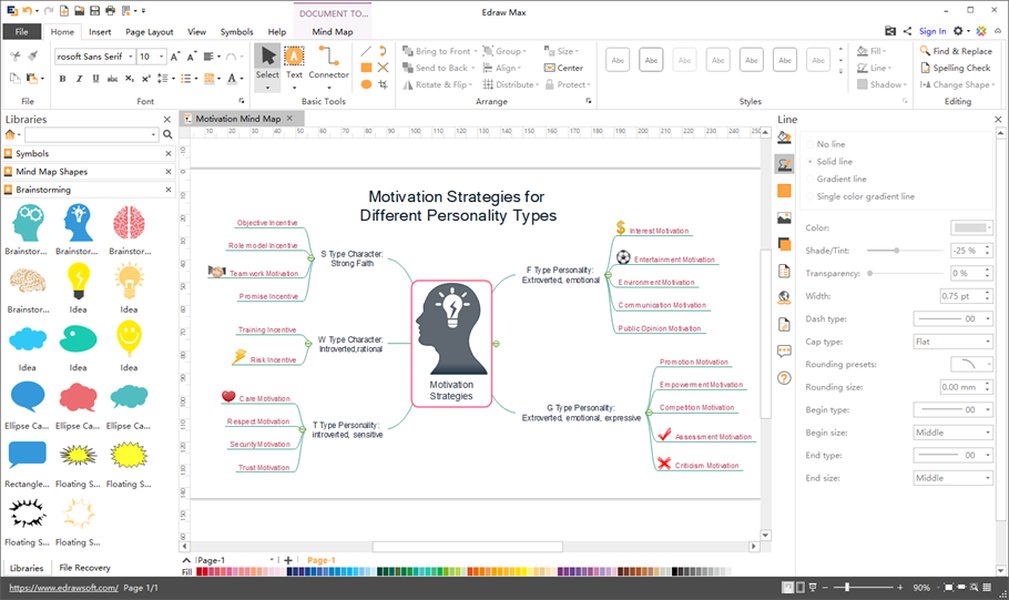Open the line Color dropdown
This screenshot has height=600, width=1009.
[x=972, y=227]
